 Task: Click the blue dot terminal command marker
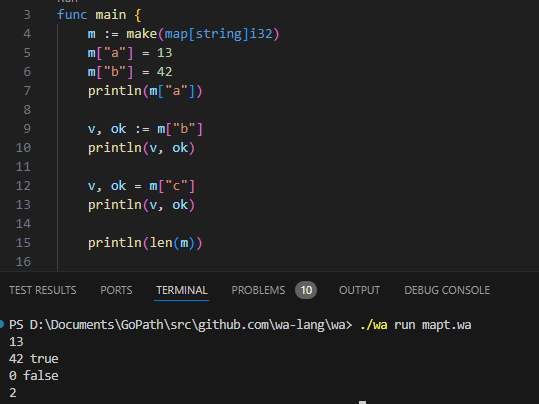[x=2, y=324]
